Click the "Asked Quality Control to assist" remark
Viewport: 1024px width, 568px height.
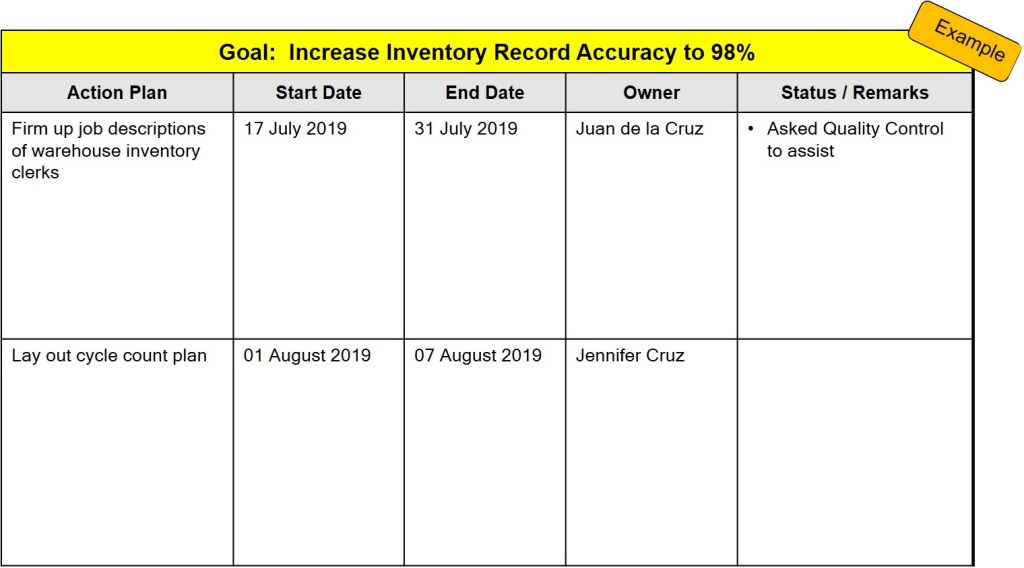[x=855, y=140]
